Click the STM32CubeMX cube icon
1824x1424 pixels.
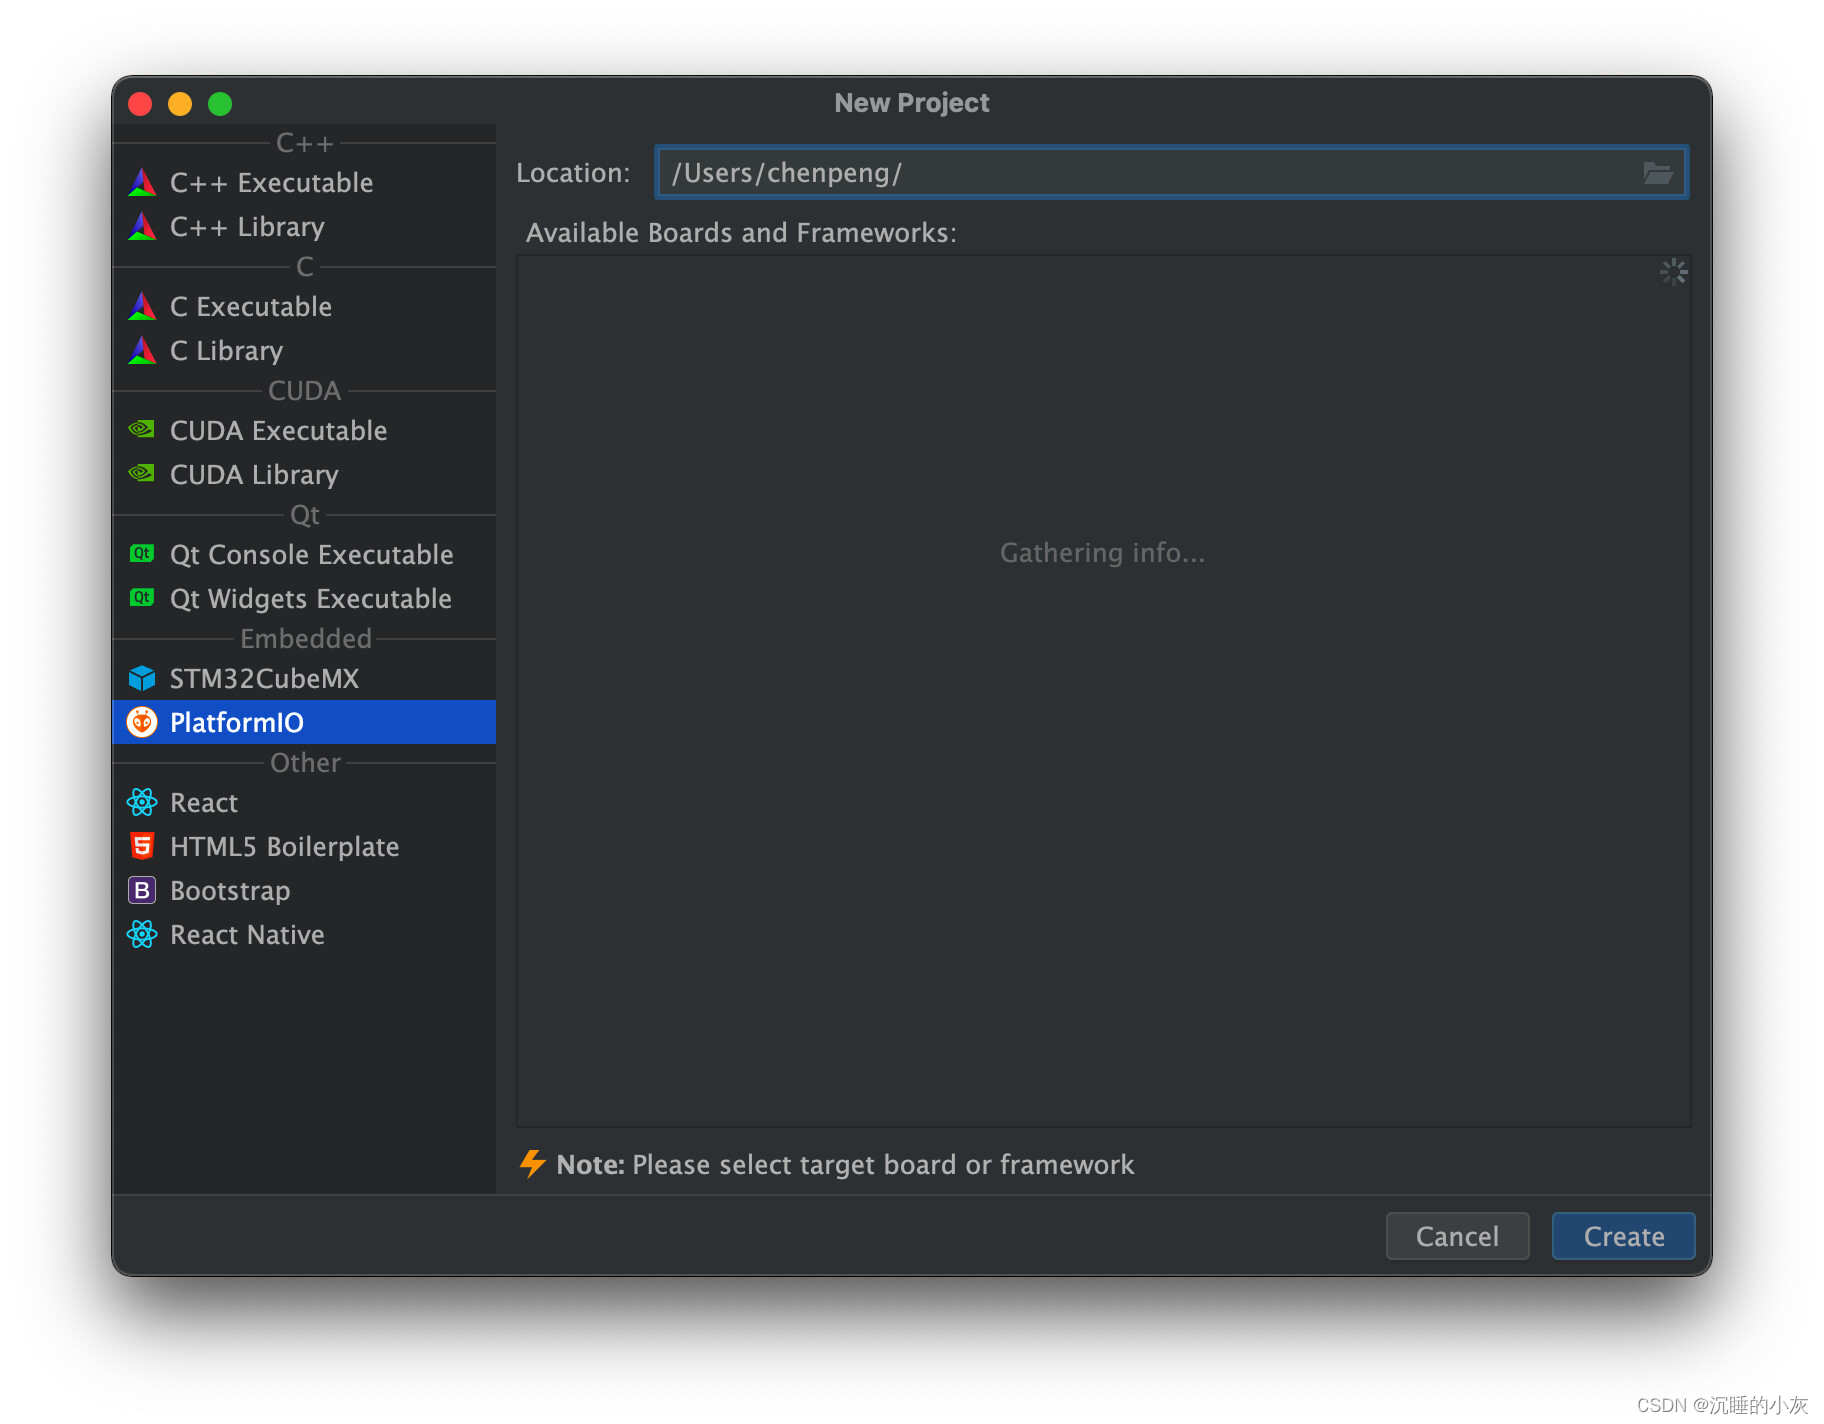click(x=142, y=678)
